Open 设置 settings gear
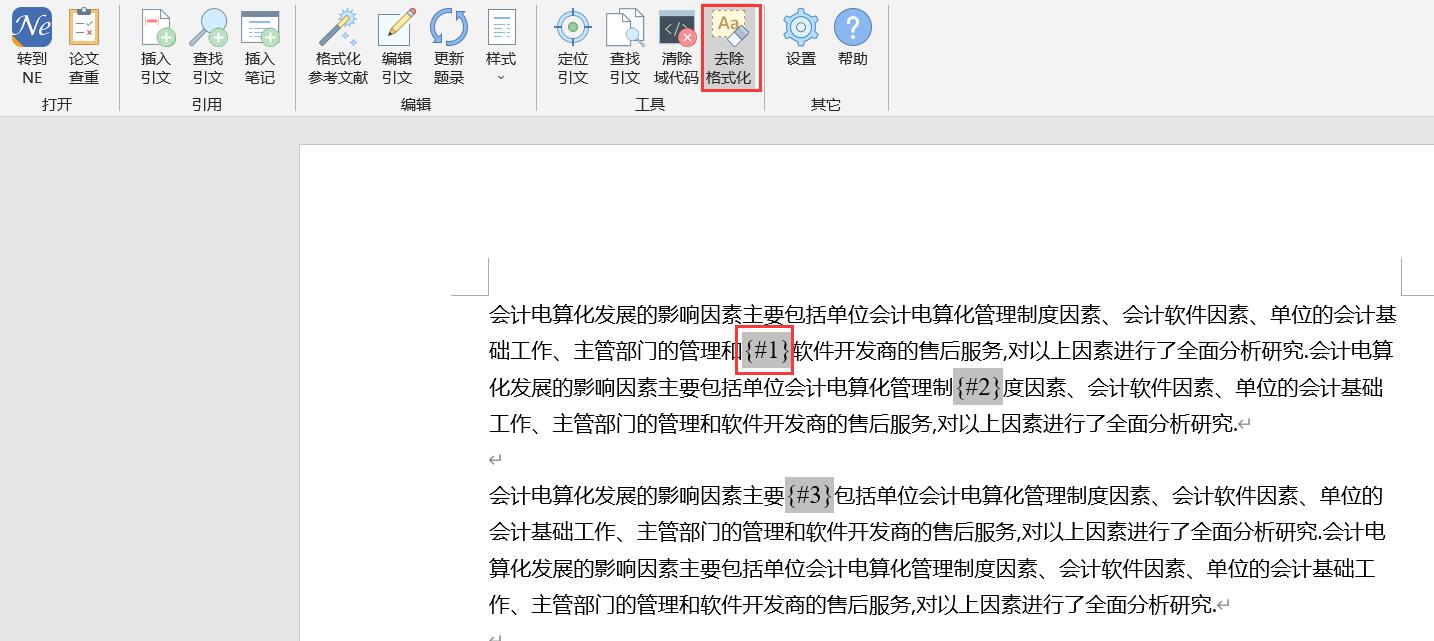This screenshot has height=641, width=1434. tap(801, 40)
